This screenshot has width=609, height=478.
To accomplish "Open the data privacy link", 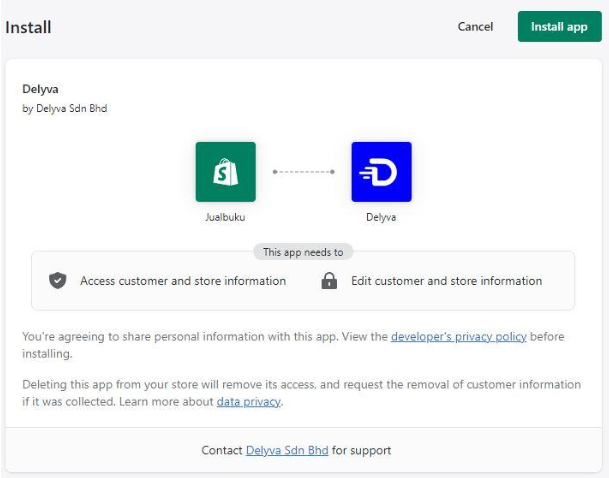I will (x=249, y=402).
